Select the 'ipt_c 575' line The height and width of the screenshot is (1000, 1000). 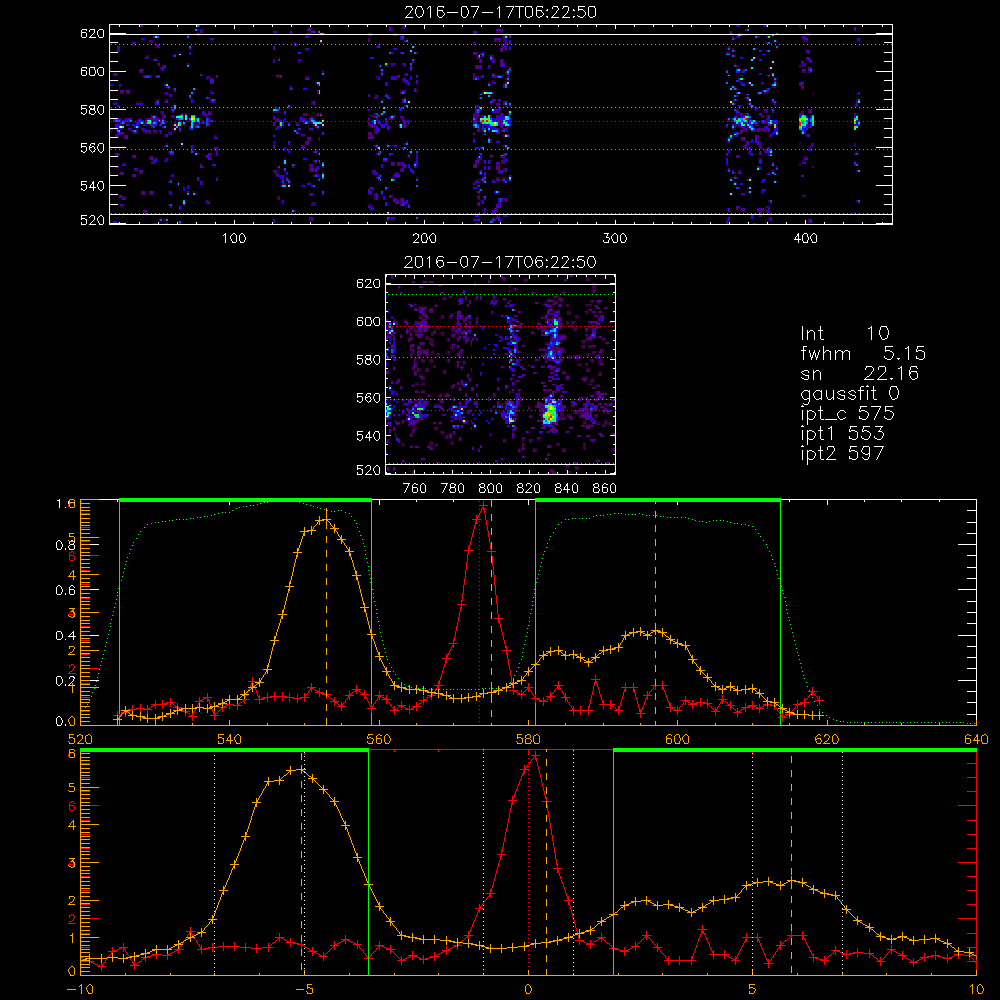click(848, 414)
